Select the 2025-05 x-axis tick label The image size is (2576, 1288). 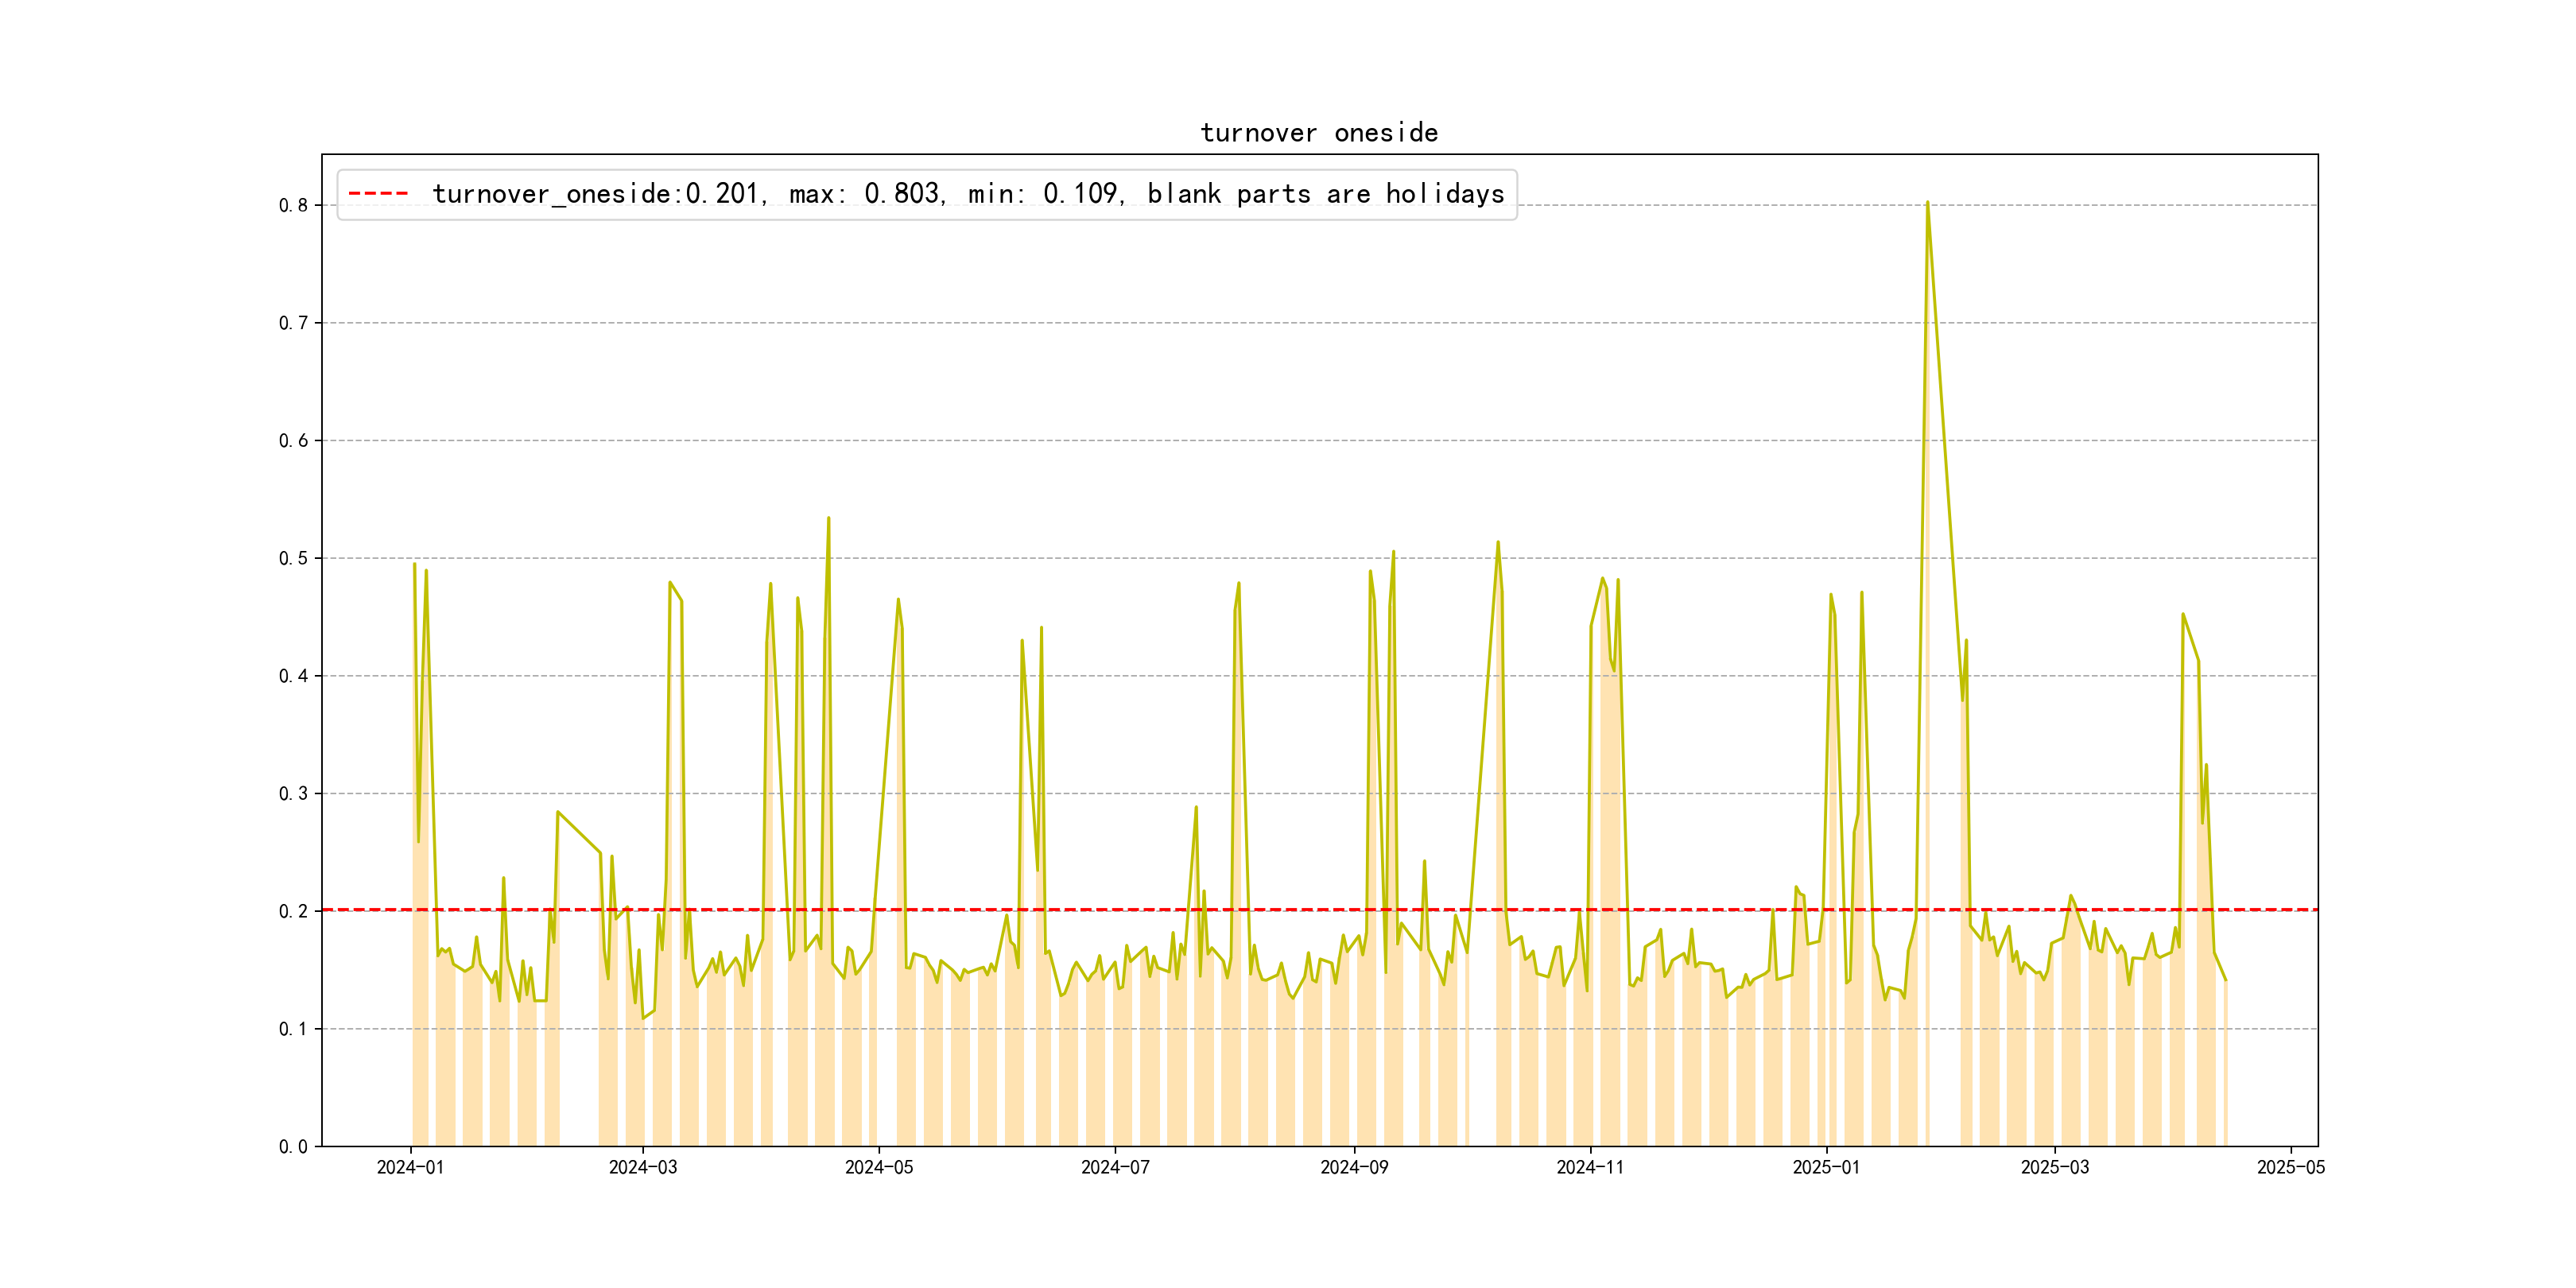2291,1167
